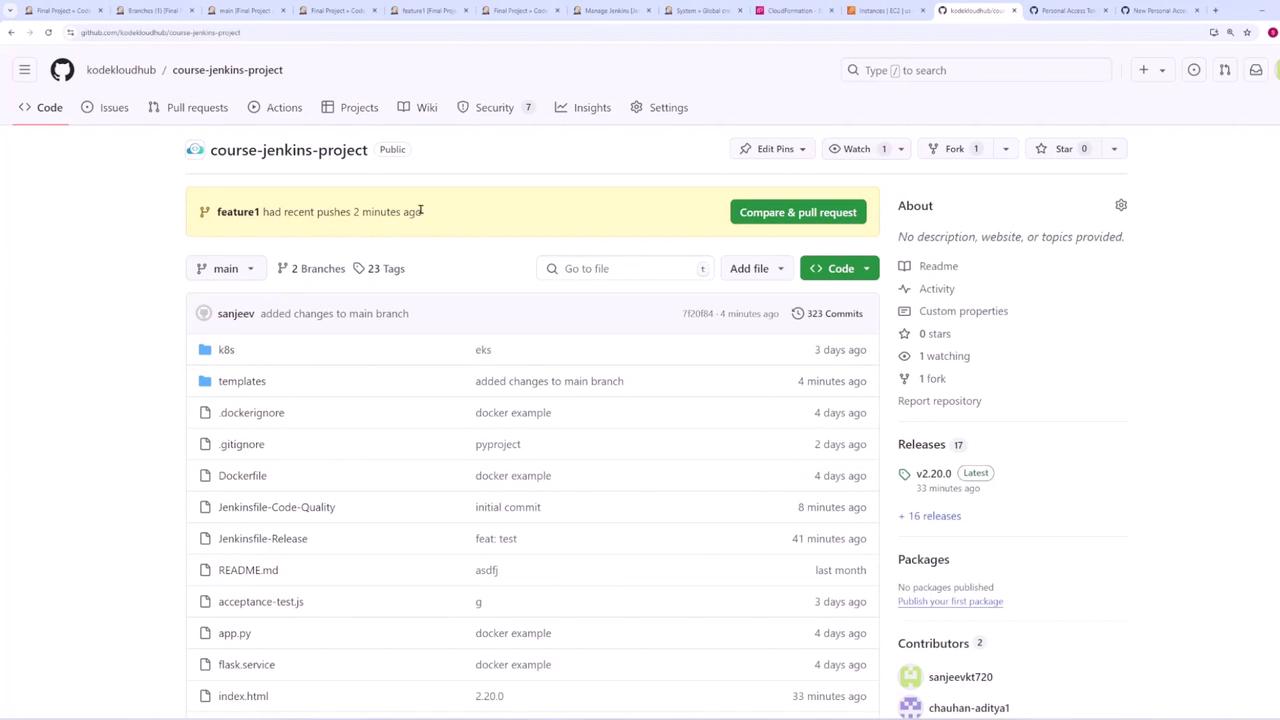This screenshot has width=1280, height=720.
Task: Switch to the Pull requests tab
Action: coord(188,108)
